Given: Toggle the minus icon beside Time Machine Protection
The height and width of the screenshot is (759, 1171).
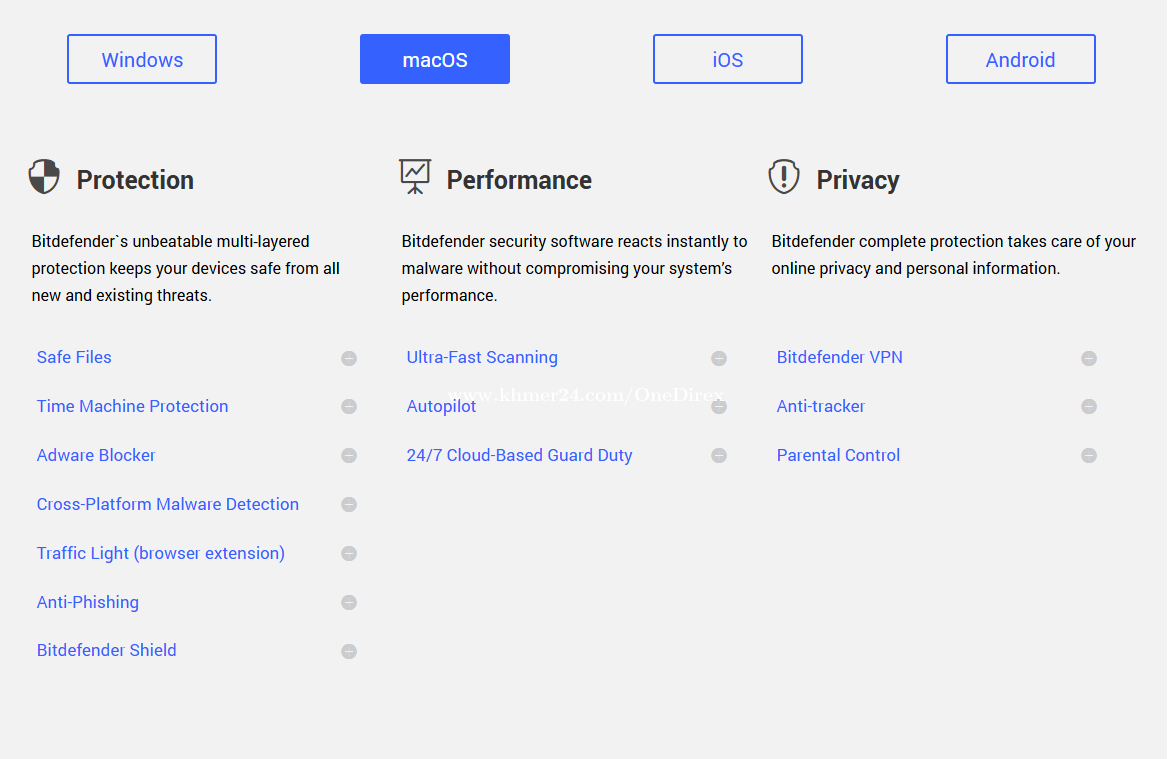Looking at the screenshot, I should click(x=349, y=406).
